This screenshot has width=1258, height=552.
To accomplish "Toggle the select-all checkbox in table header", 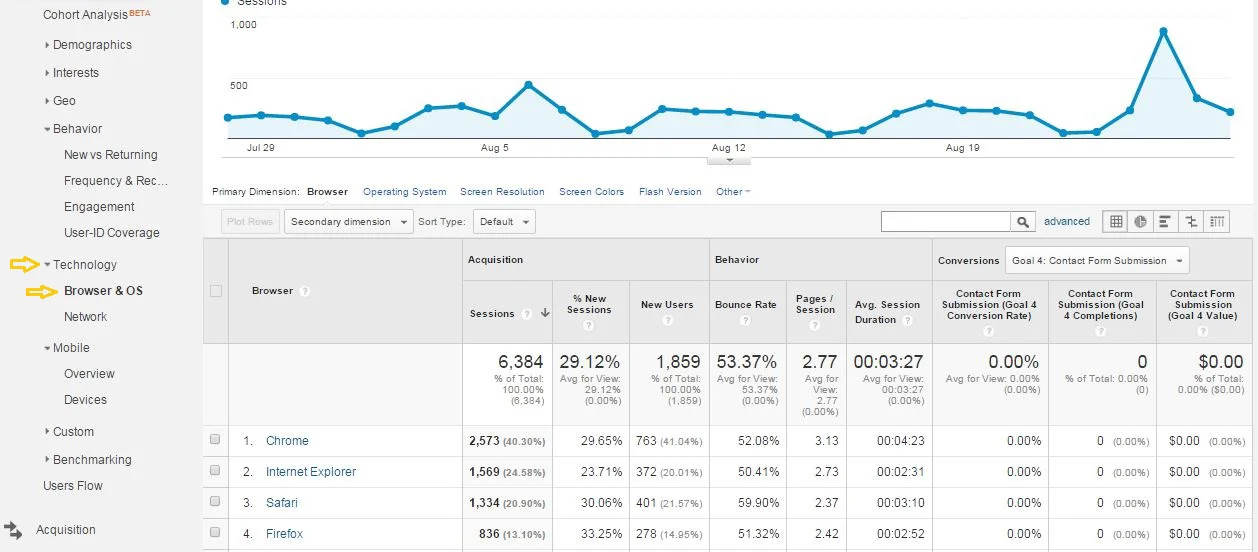I will (215, 291).
